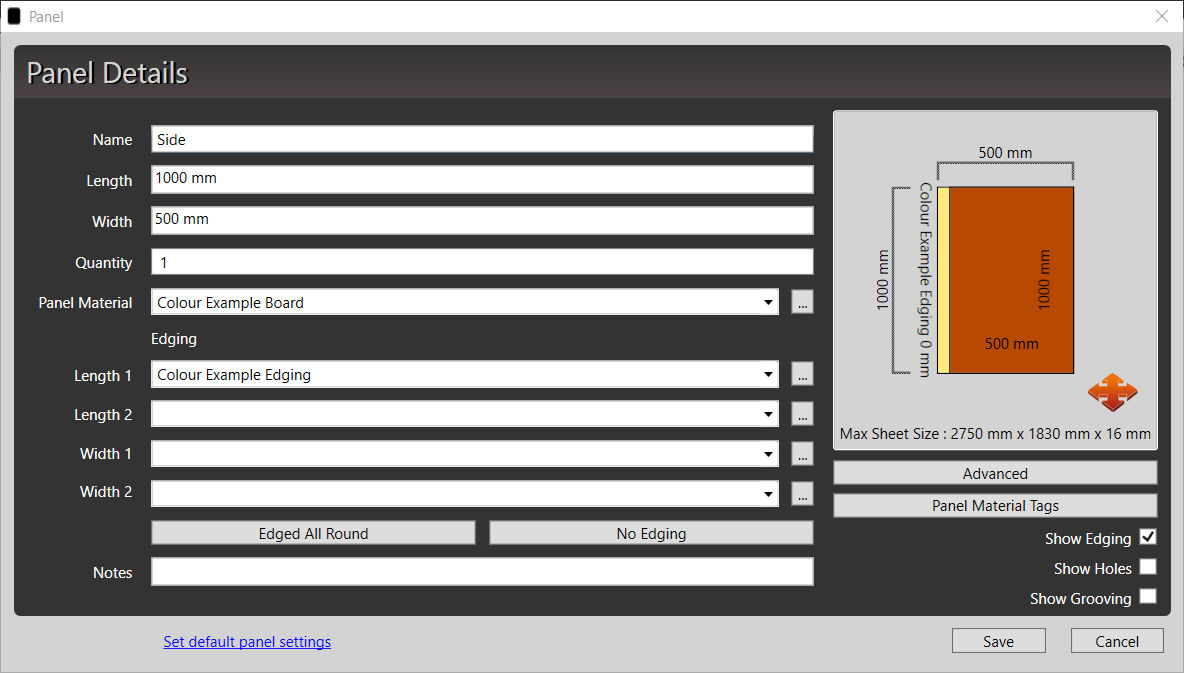Click the yellow edging strip in preview
Viewport: 1184px width, 673px height.
pyautogui.click(x=943, y=279)
